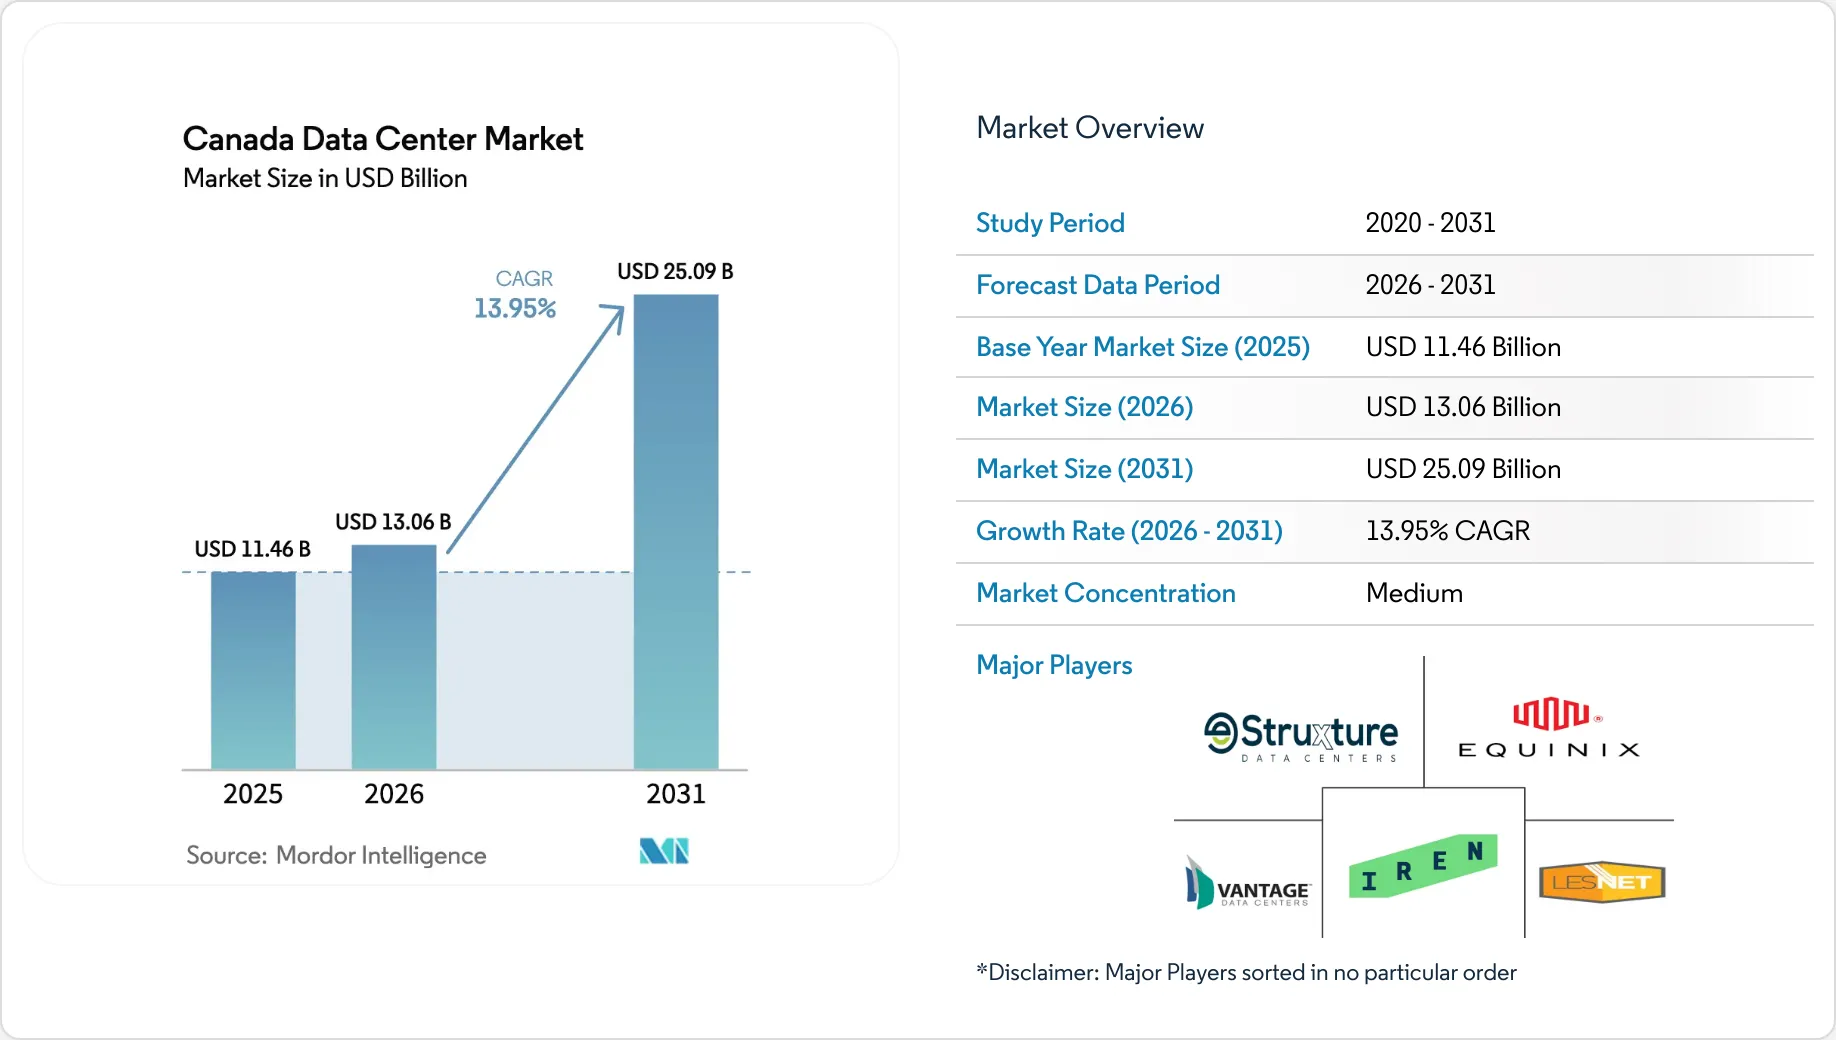1836x1040 pixels.
Task: Click the LESNET logo
Action: click(1602, 882)
